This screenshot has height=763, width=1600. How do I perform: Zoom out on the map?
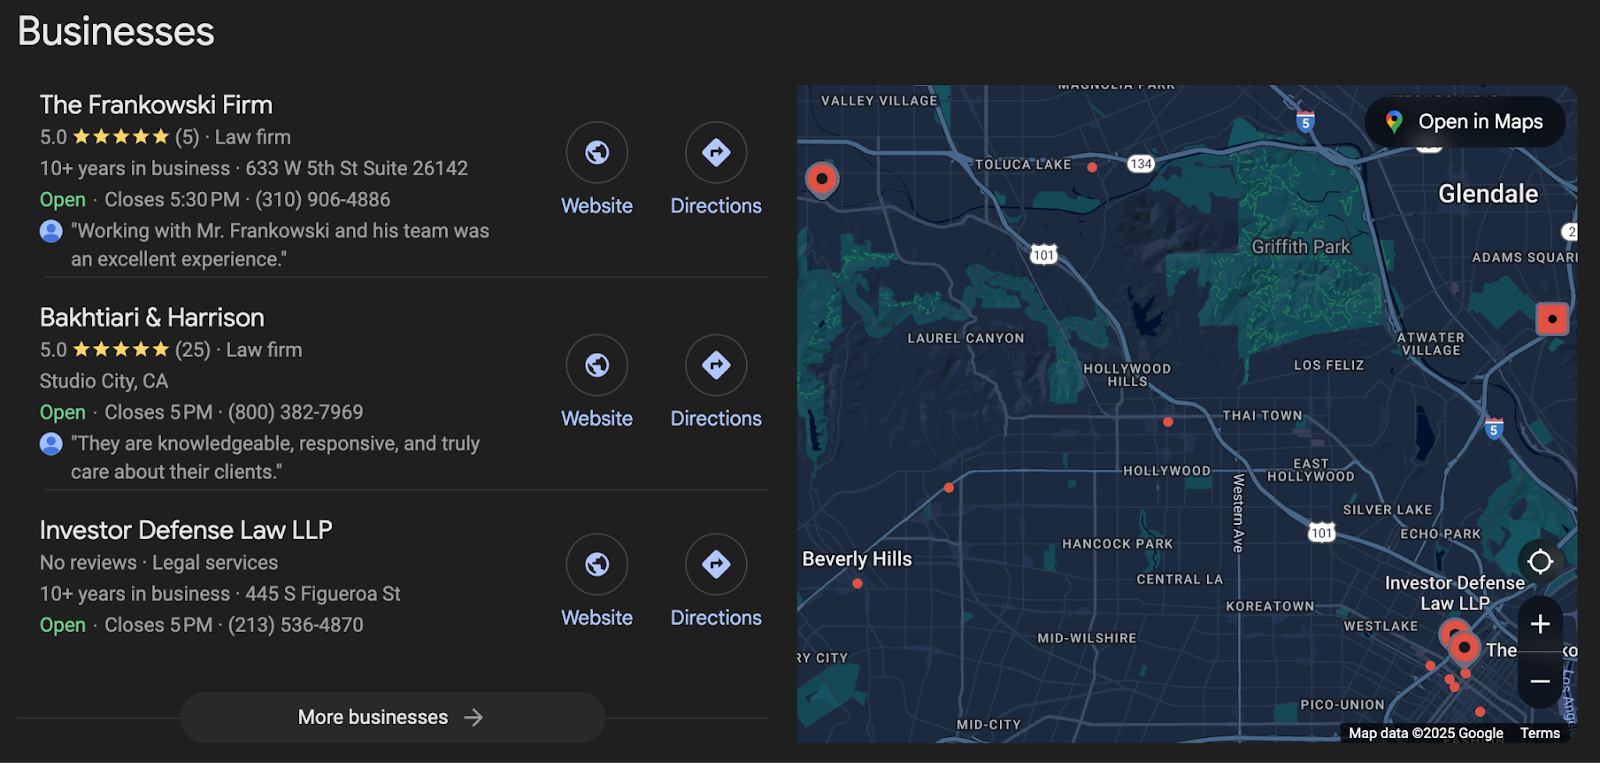coord(1540,681)
